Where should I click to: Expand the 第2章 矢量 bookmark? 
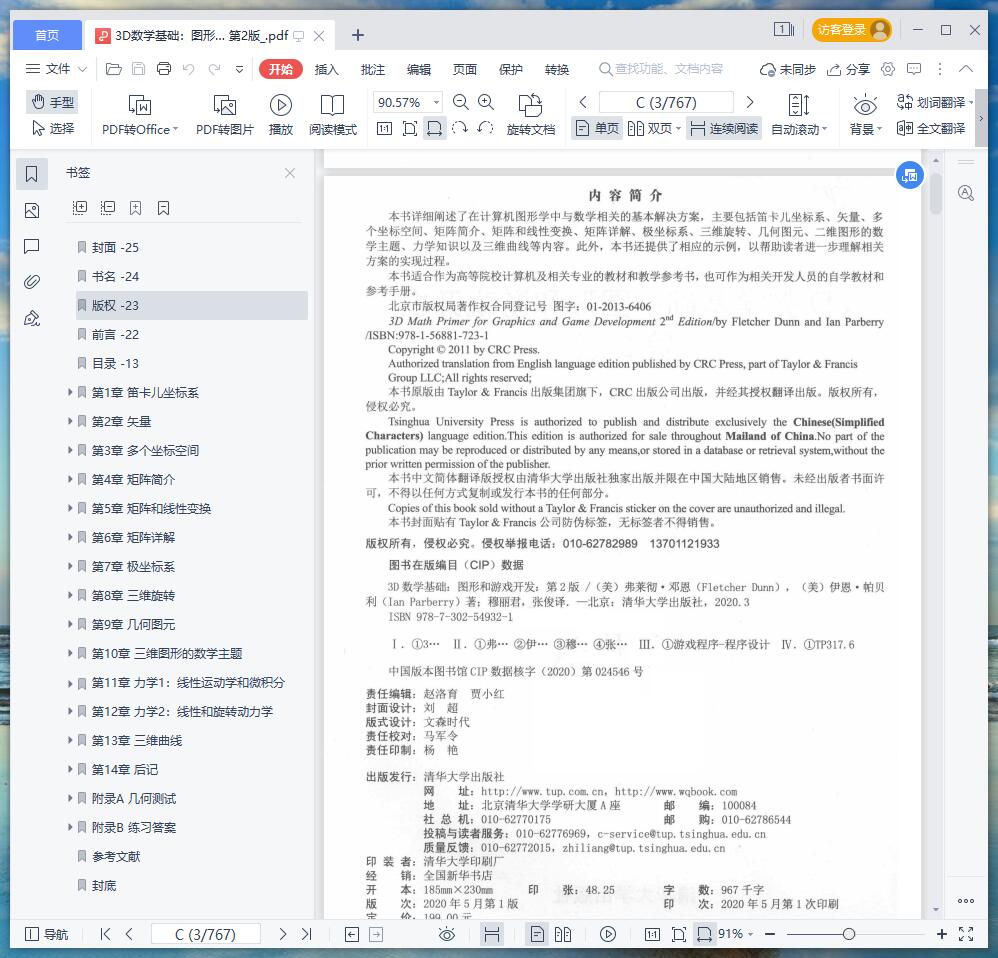point(70,421)
